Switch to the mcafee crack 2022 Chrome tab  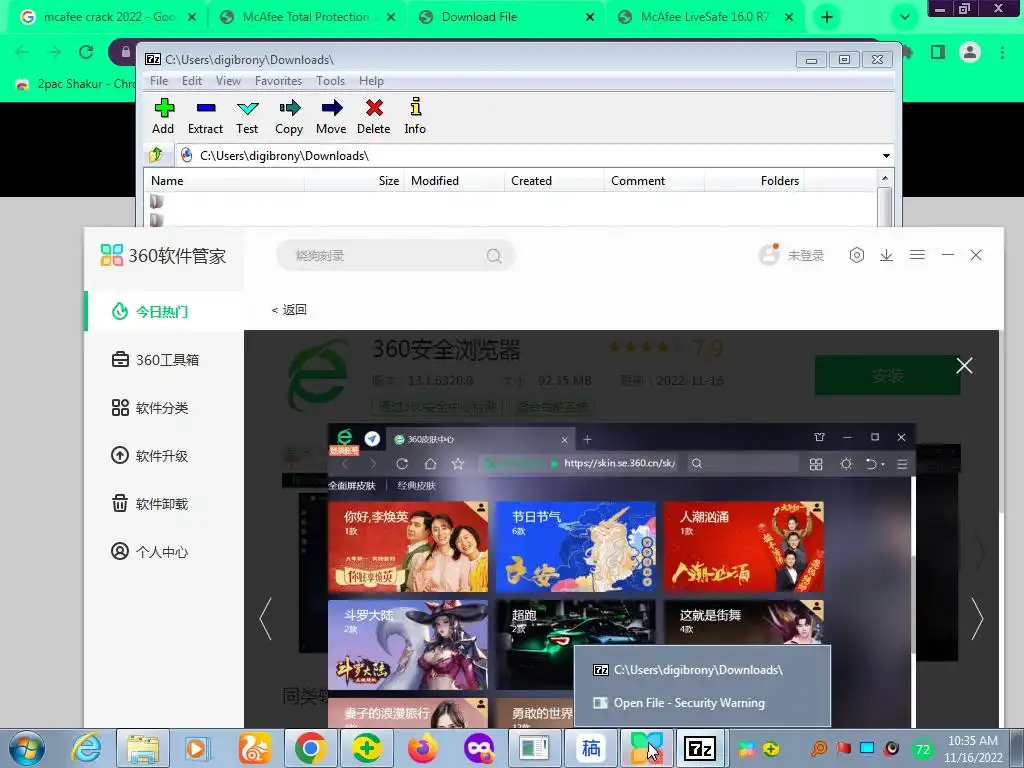coord(108,17)
